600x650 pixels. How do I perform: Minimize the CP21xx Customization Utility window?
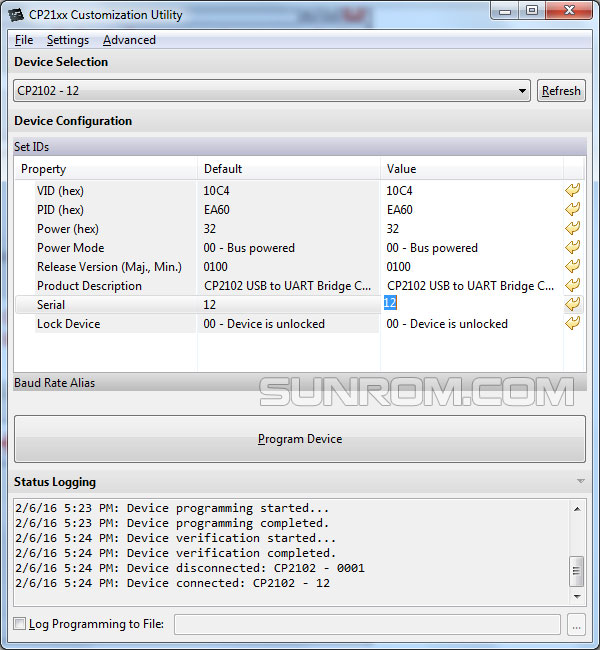click(505, 11)
